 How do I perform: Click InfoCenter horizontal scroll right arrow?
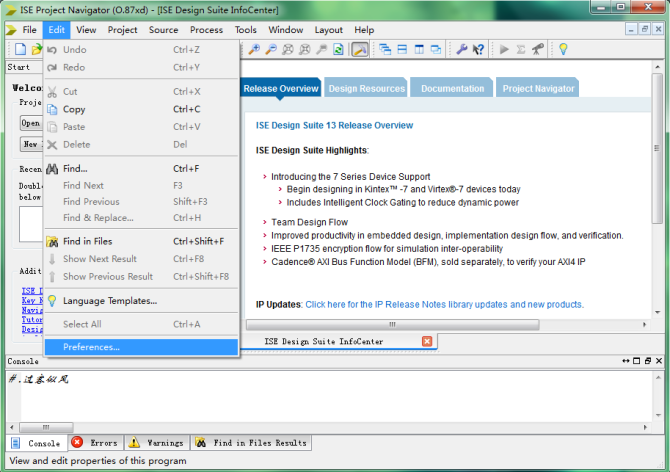point(644,325)
